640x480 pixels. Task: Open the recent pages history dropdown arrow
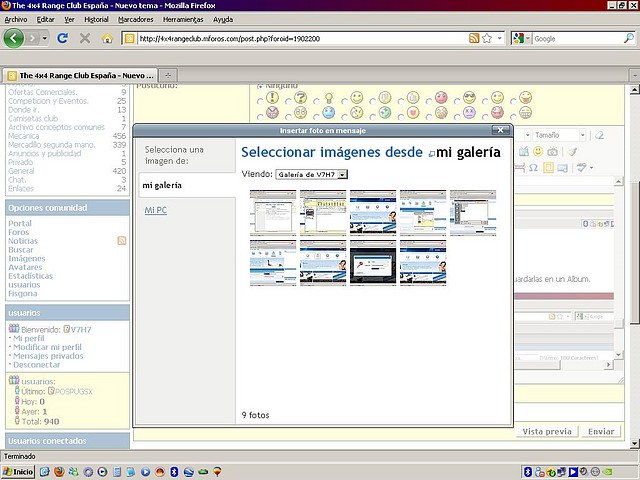click(x=44, y=38)
